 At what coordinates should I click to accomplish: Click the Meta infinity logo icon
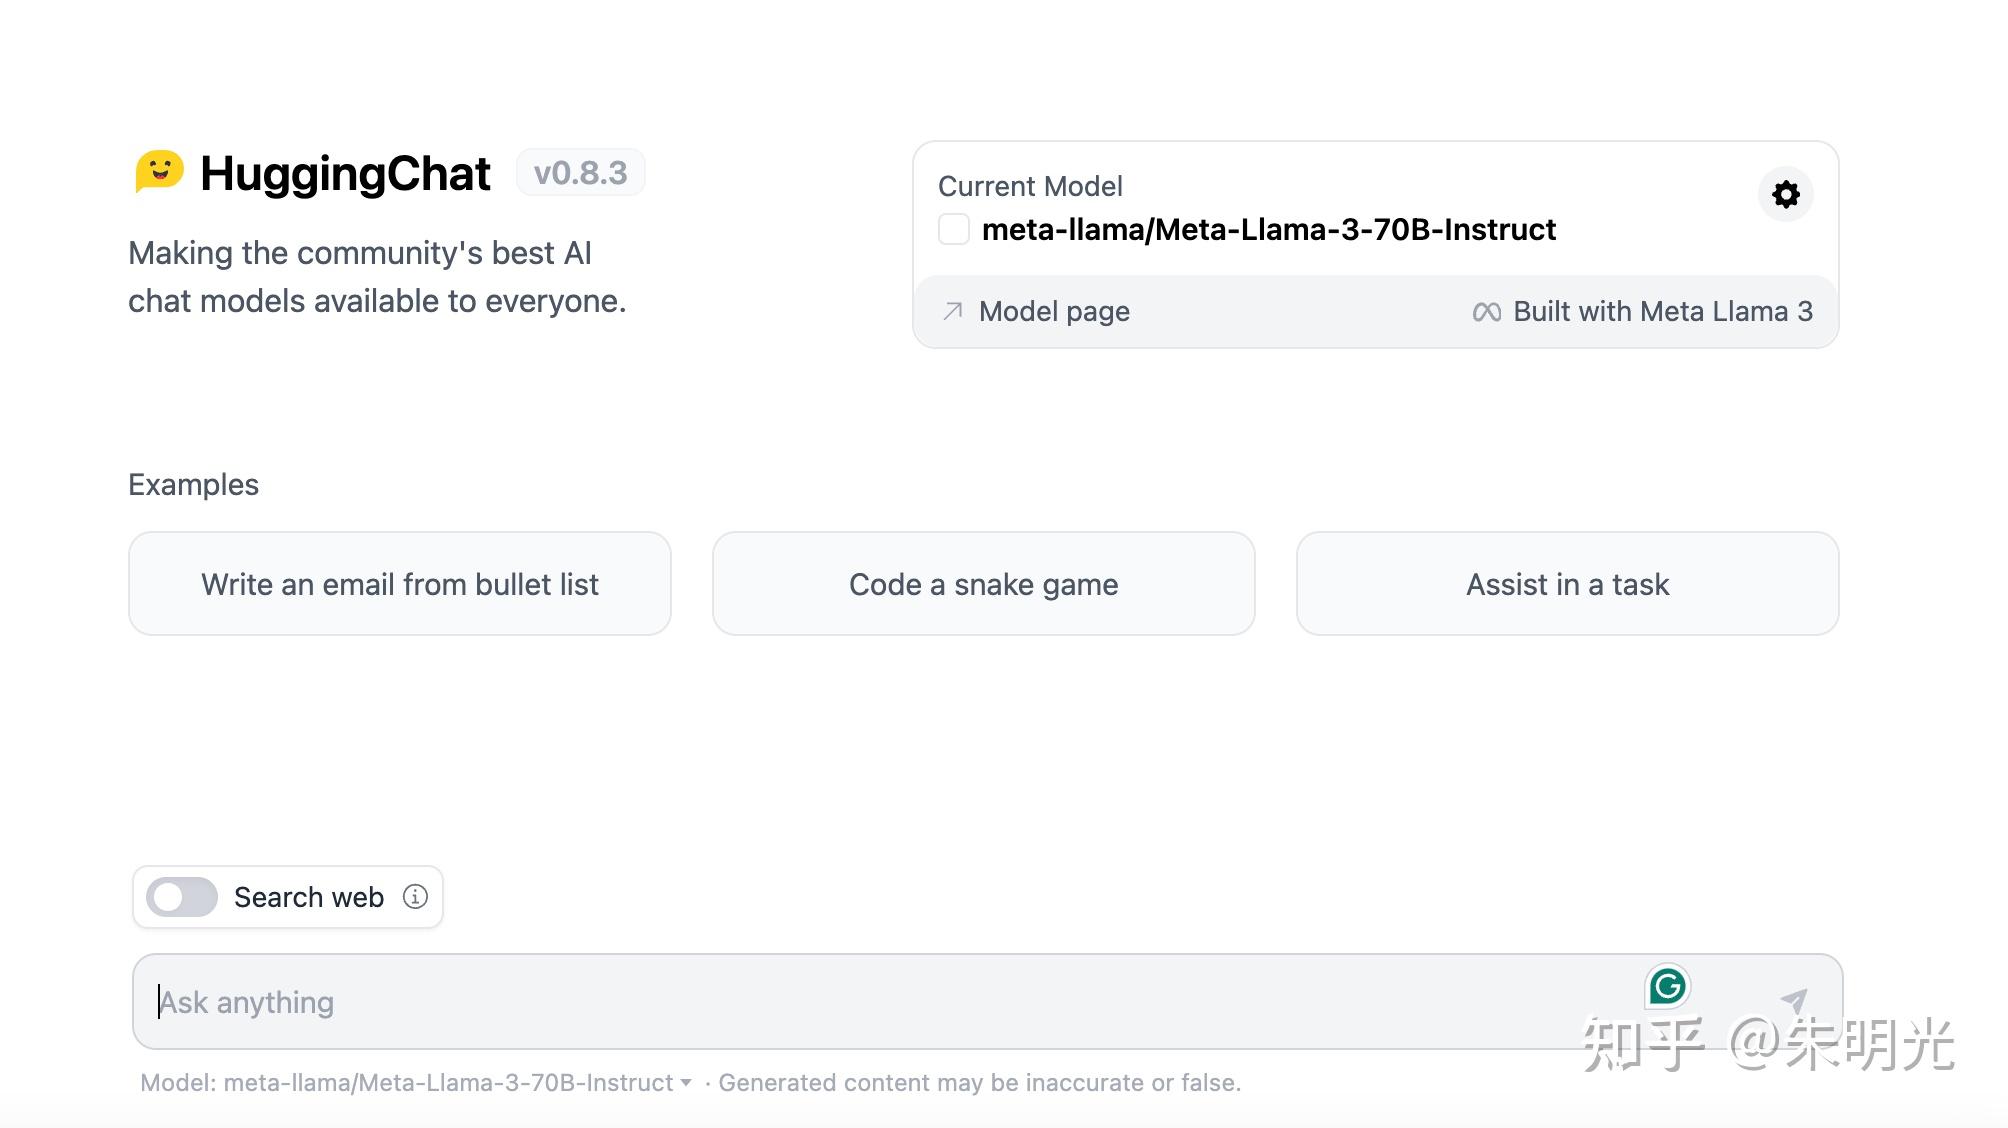pos(1486,312)
